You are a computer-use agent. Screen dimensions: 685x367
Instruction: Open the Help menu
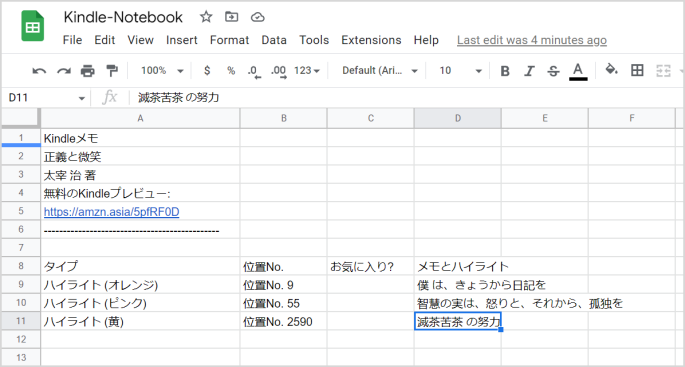click(x=426, y=40)
